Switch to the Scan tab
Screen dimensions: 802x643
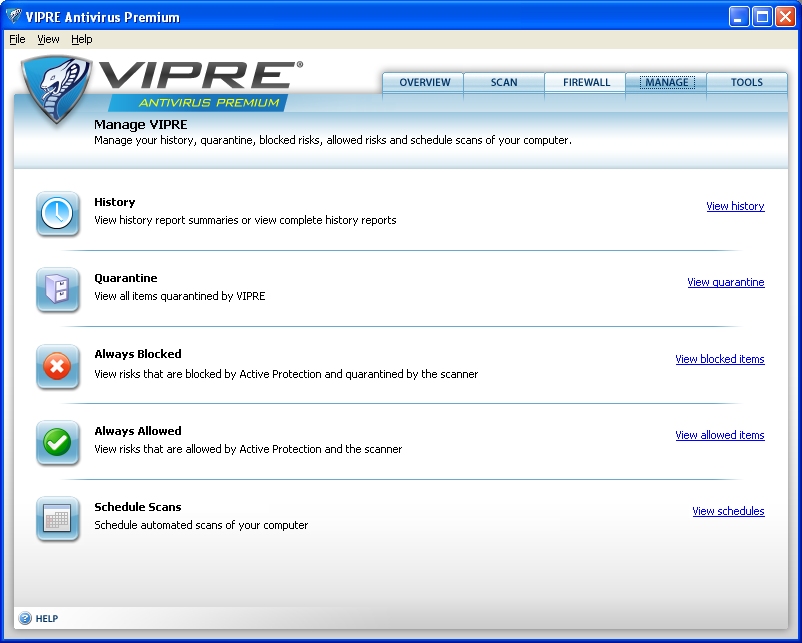pos(504,83)
